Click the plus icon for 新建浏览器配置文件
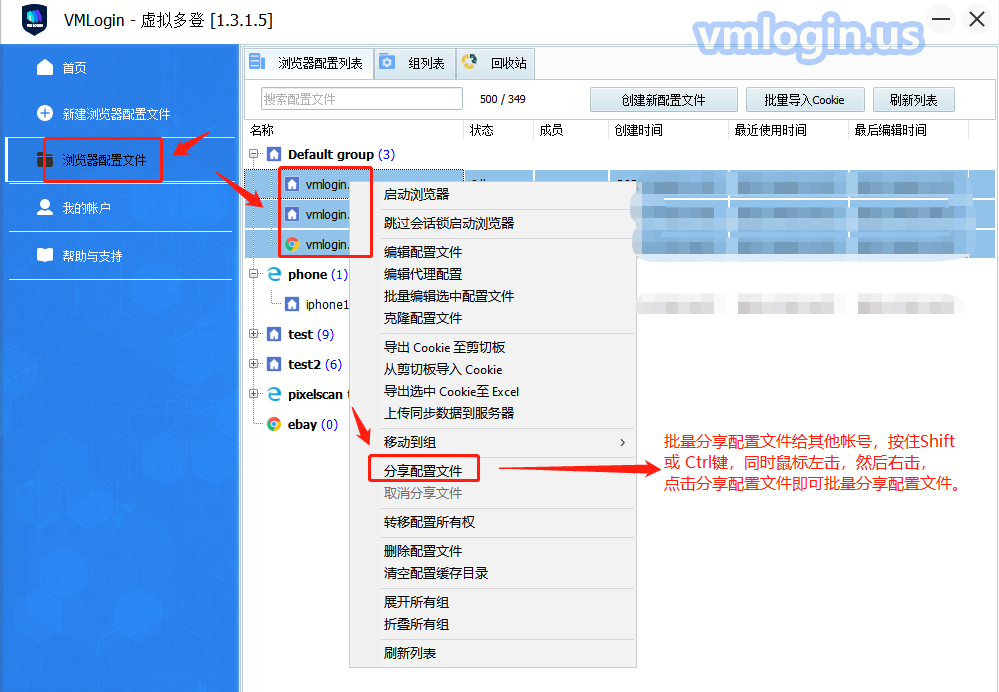999x692 pixels. point(44,113)
